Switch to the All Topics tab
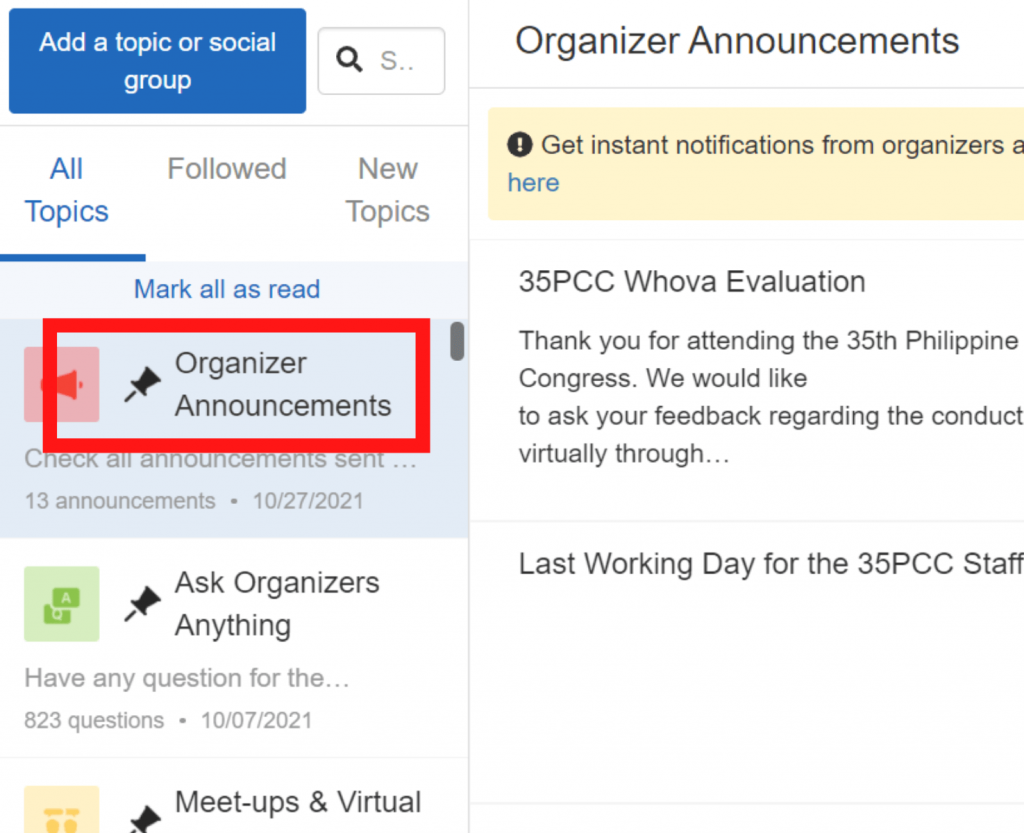The height and width of the screenshot is (833, 1024). coord(66,190)
